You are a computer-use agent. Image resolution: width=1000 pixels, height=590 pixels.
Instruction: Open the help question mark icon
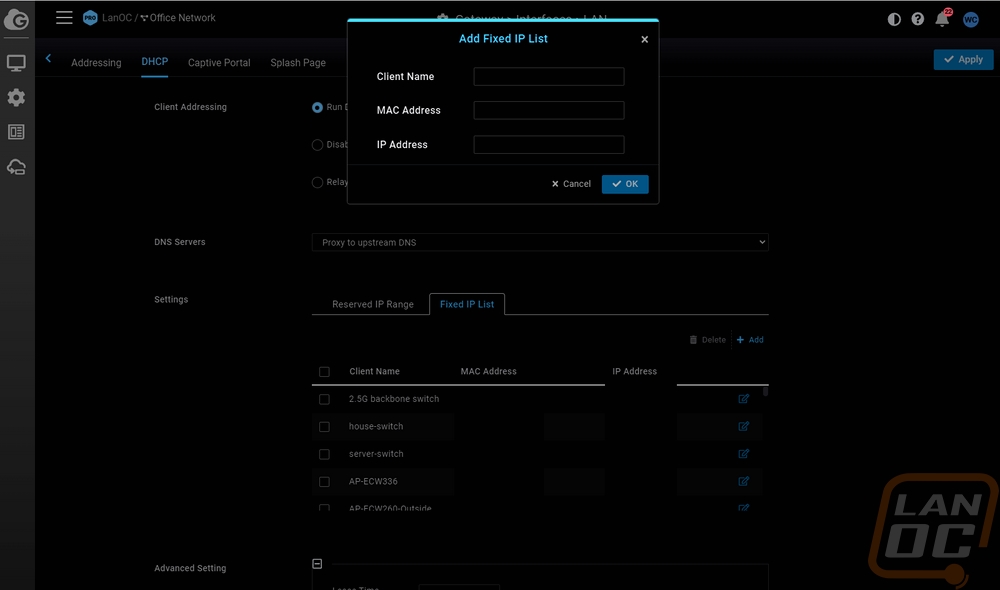click(x=918, y=19)
